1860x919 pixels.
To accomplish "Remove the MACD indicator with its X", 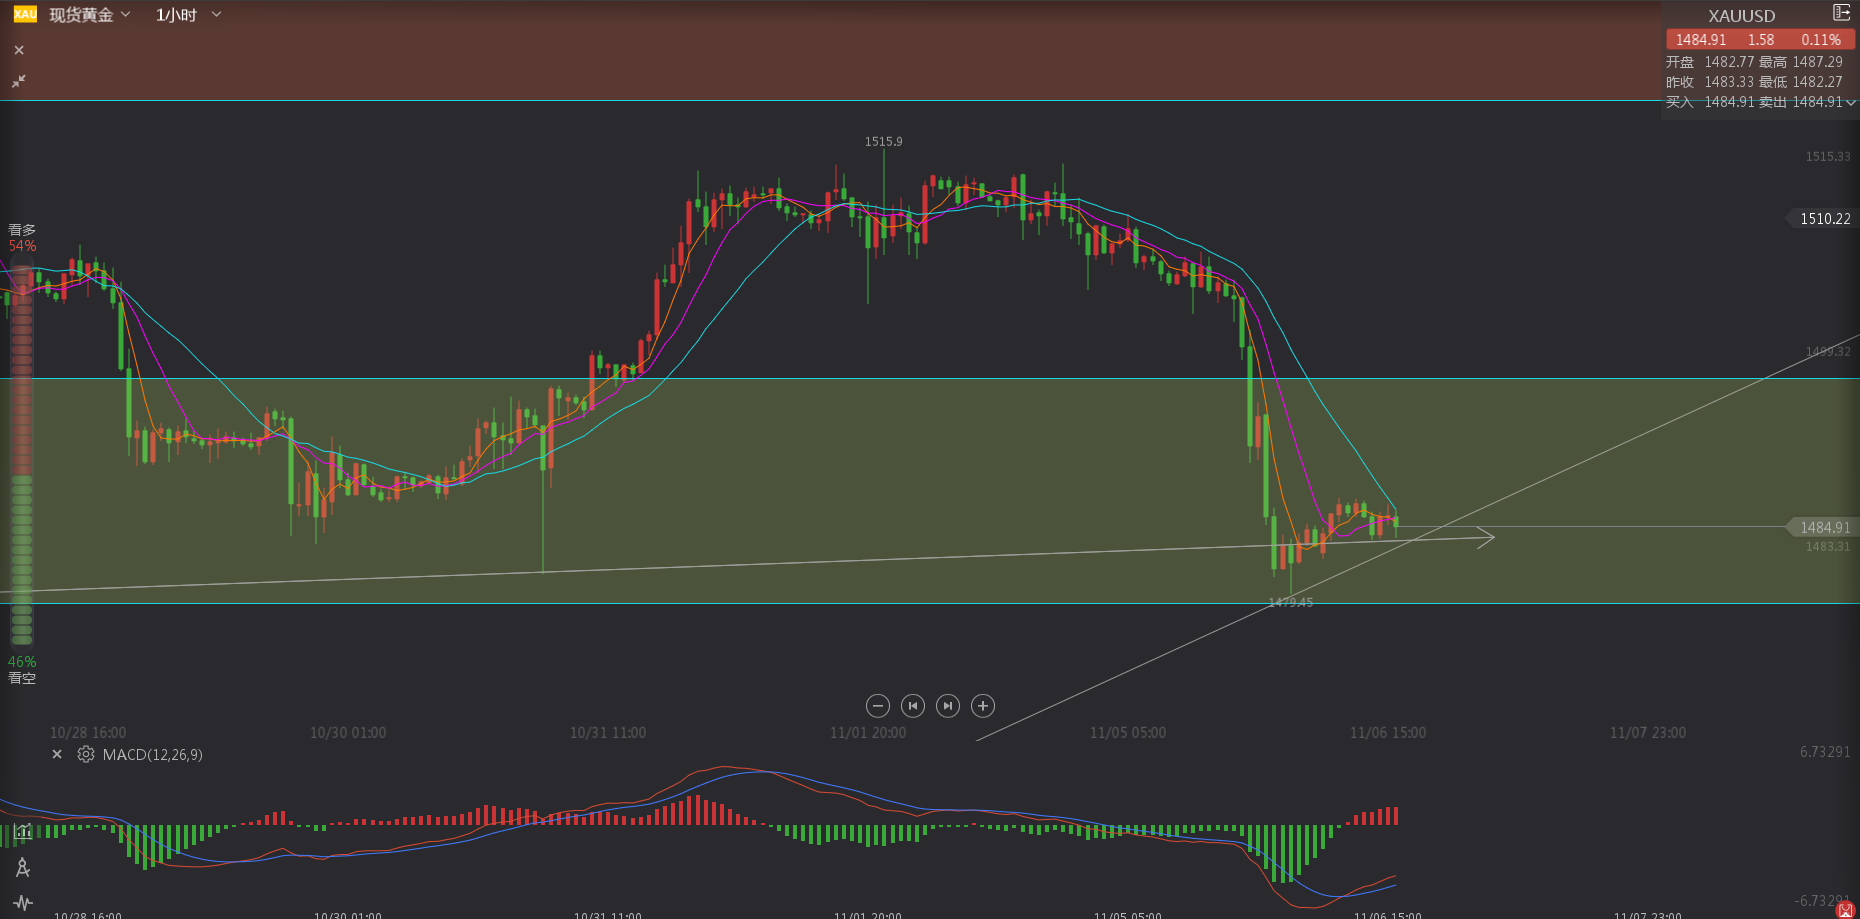I will (57, 755).
